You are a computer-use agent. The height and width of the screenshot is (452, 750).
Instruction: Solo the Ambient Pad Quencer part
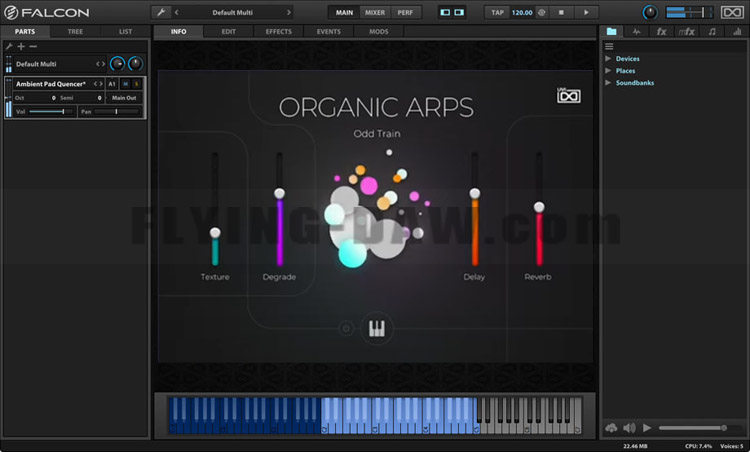(137, 84)
